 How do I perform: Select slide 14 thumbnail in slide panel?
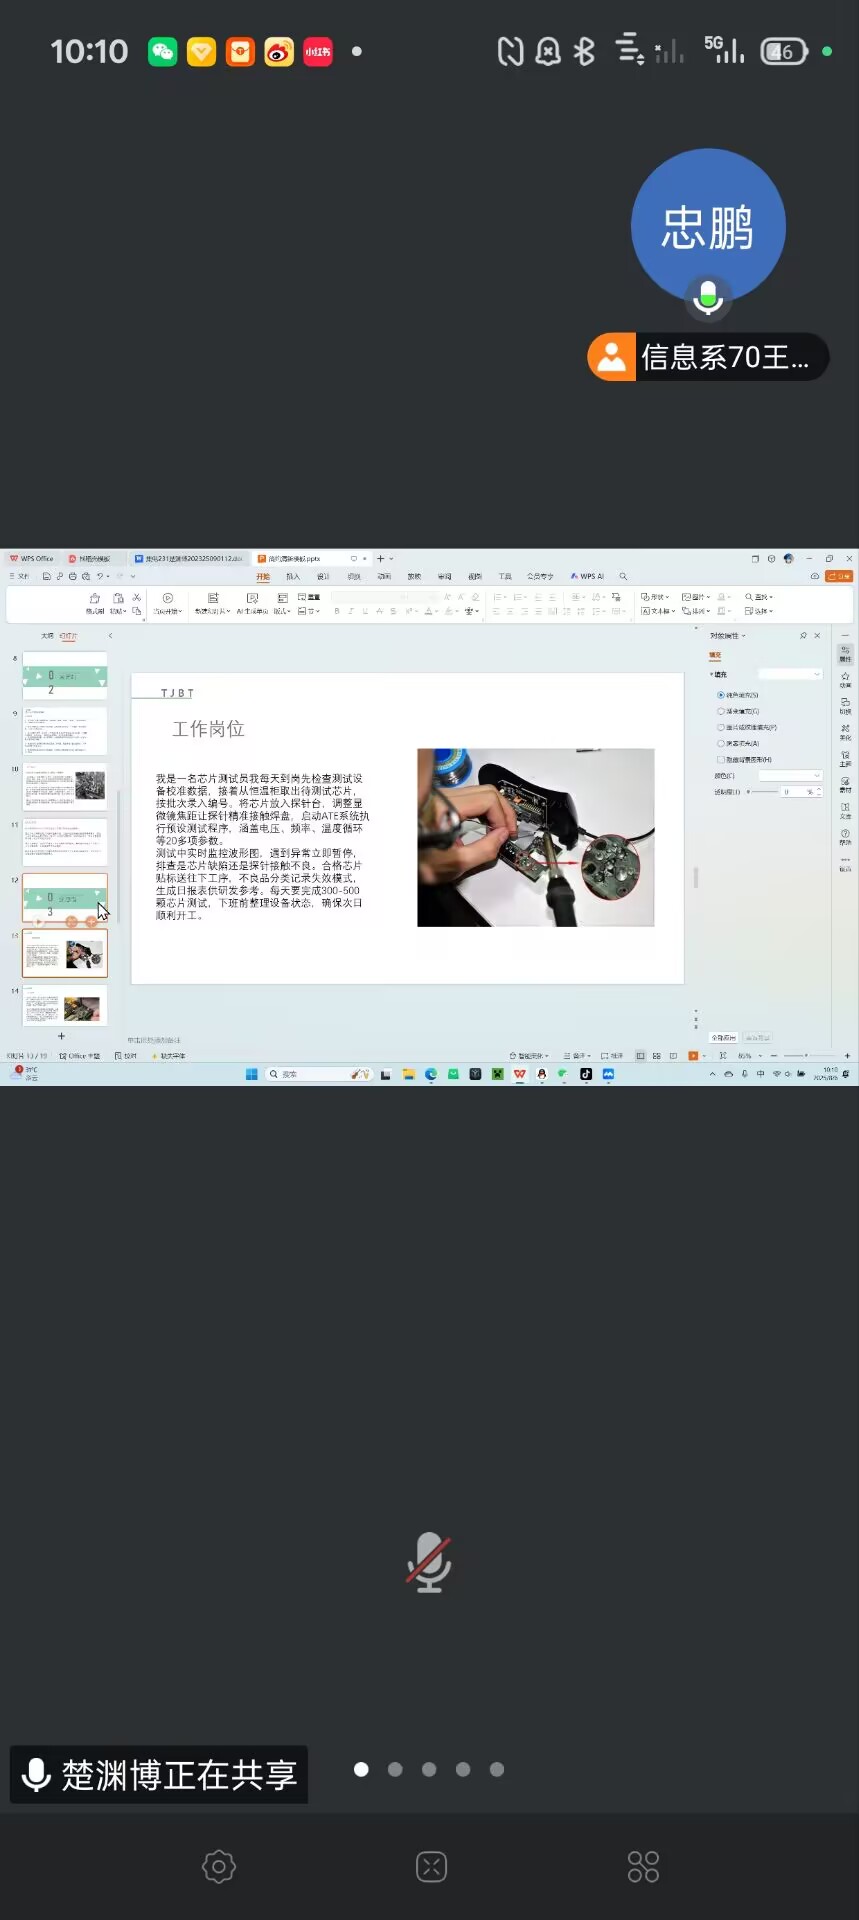[65, 1007]
